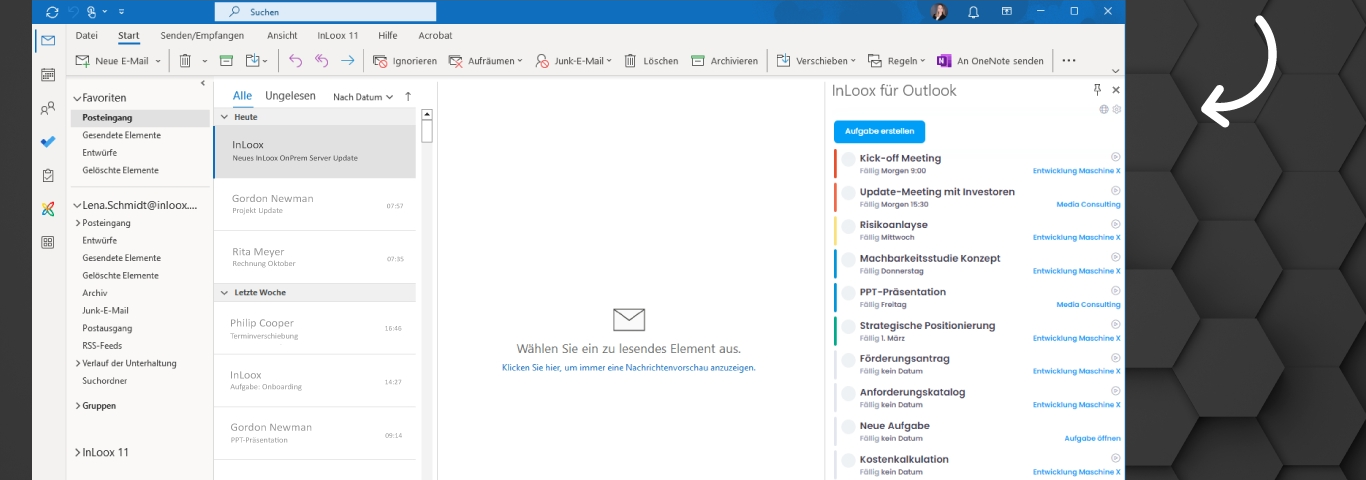This screenshot has height=480, width=1366.
Task: Open the Tasks clipboard view in sidebar
Action: pyautogui.click(x=48, y=175)
